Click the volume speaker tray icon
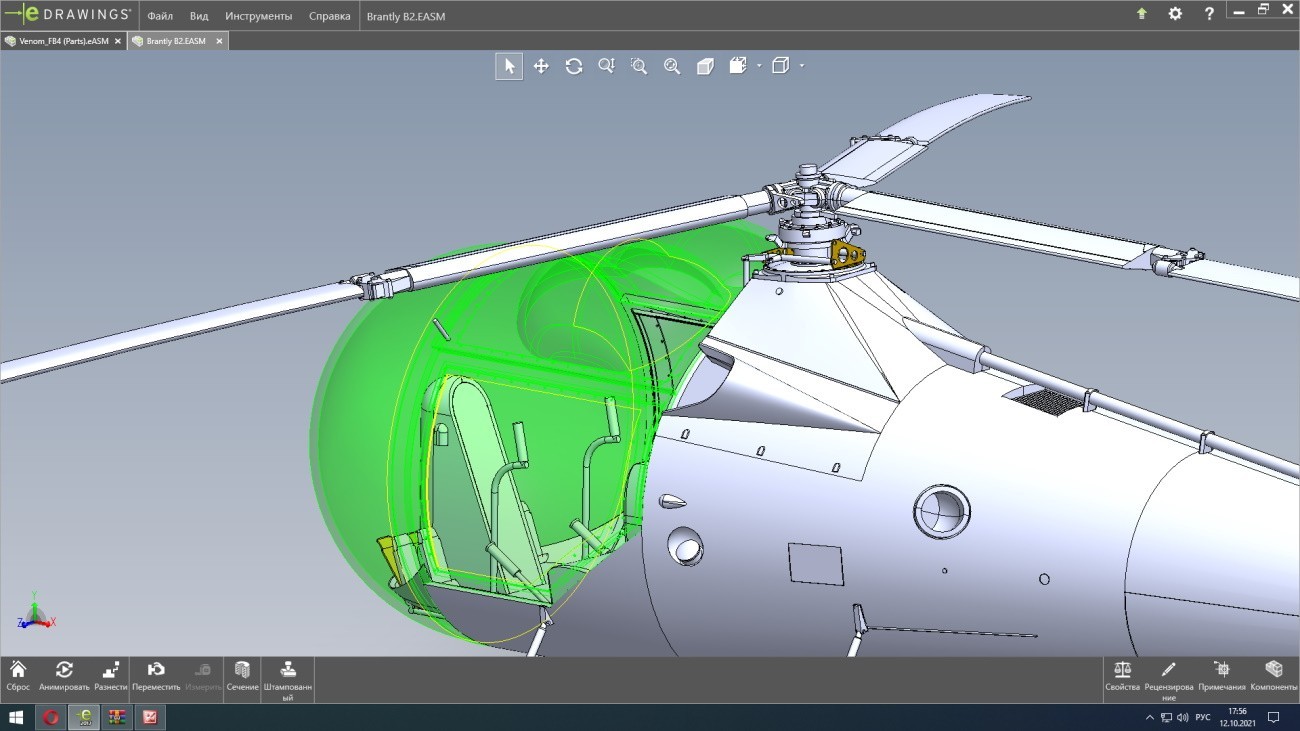 tap(1183, 718)
